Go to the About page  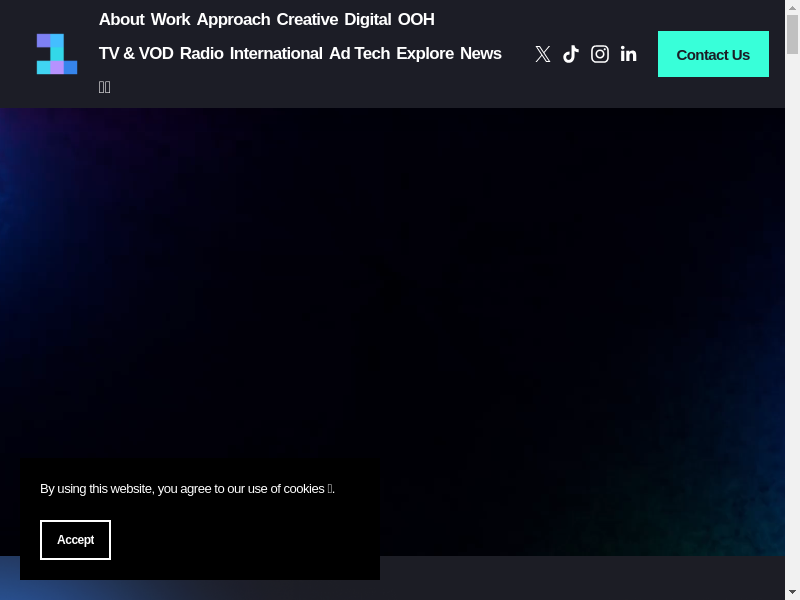(x=121, y=19)
